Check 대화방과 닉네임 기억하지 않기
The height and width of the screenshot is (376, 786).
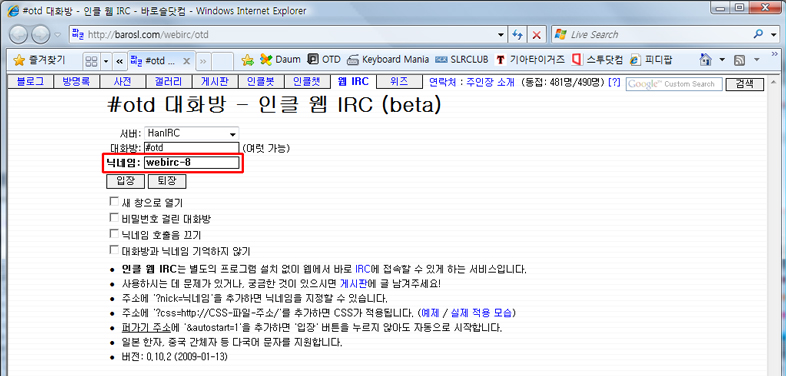(x=113, y=250)
